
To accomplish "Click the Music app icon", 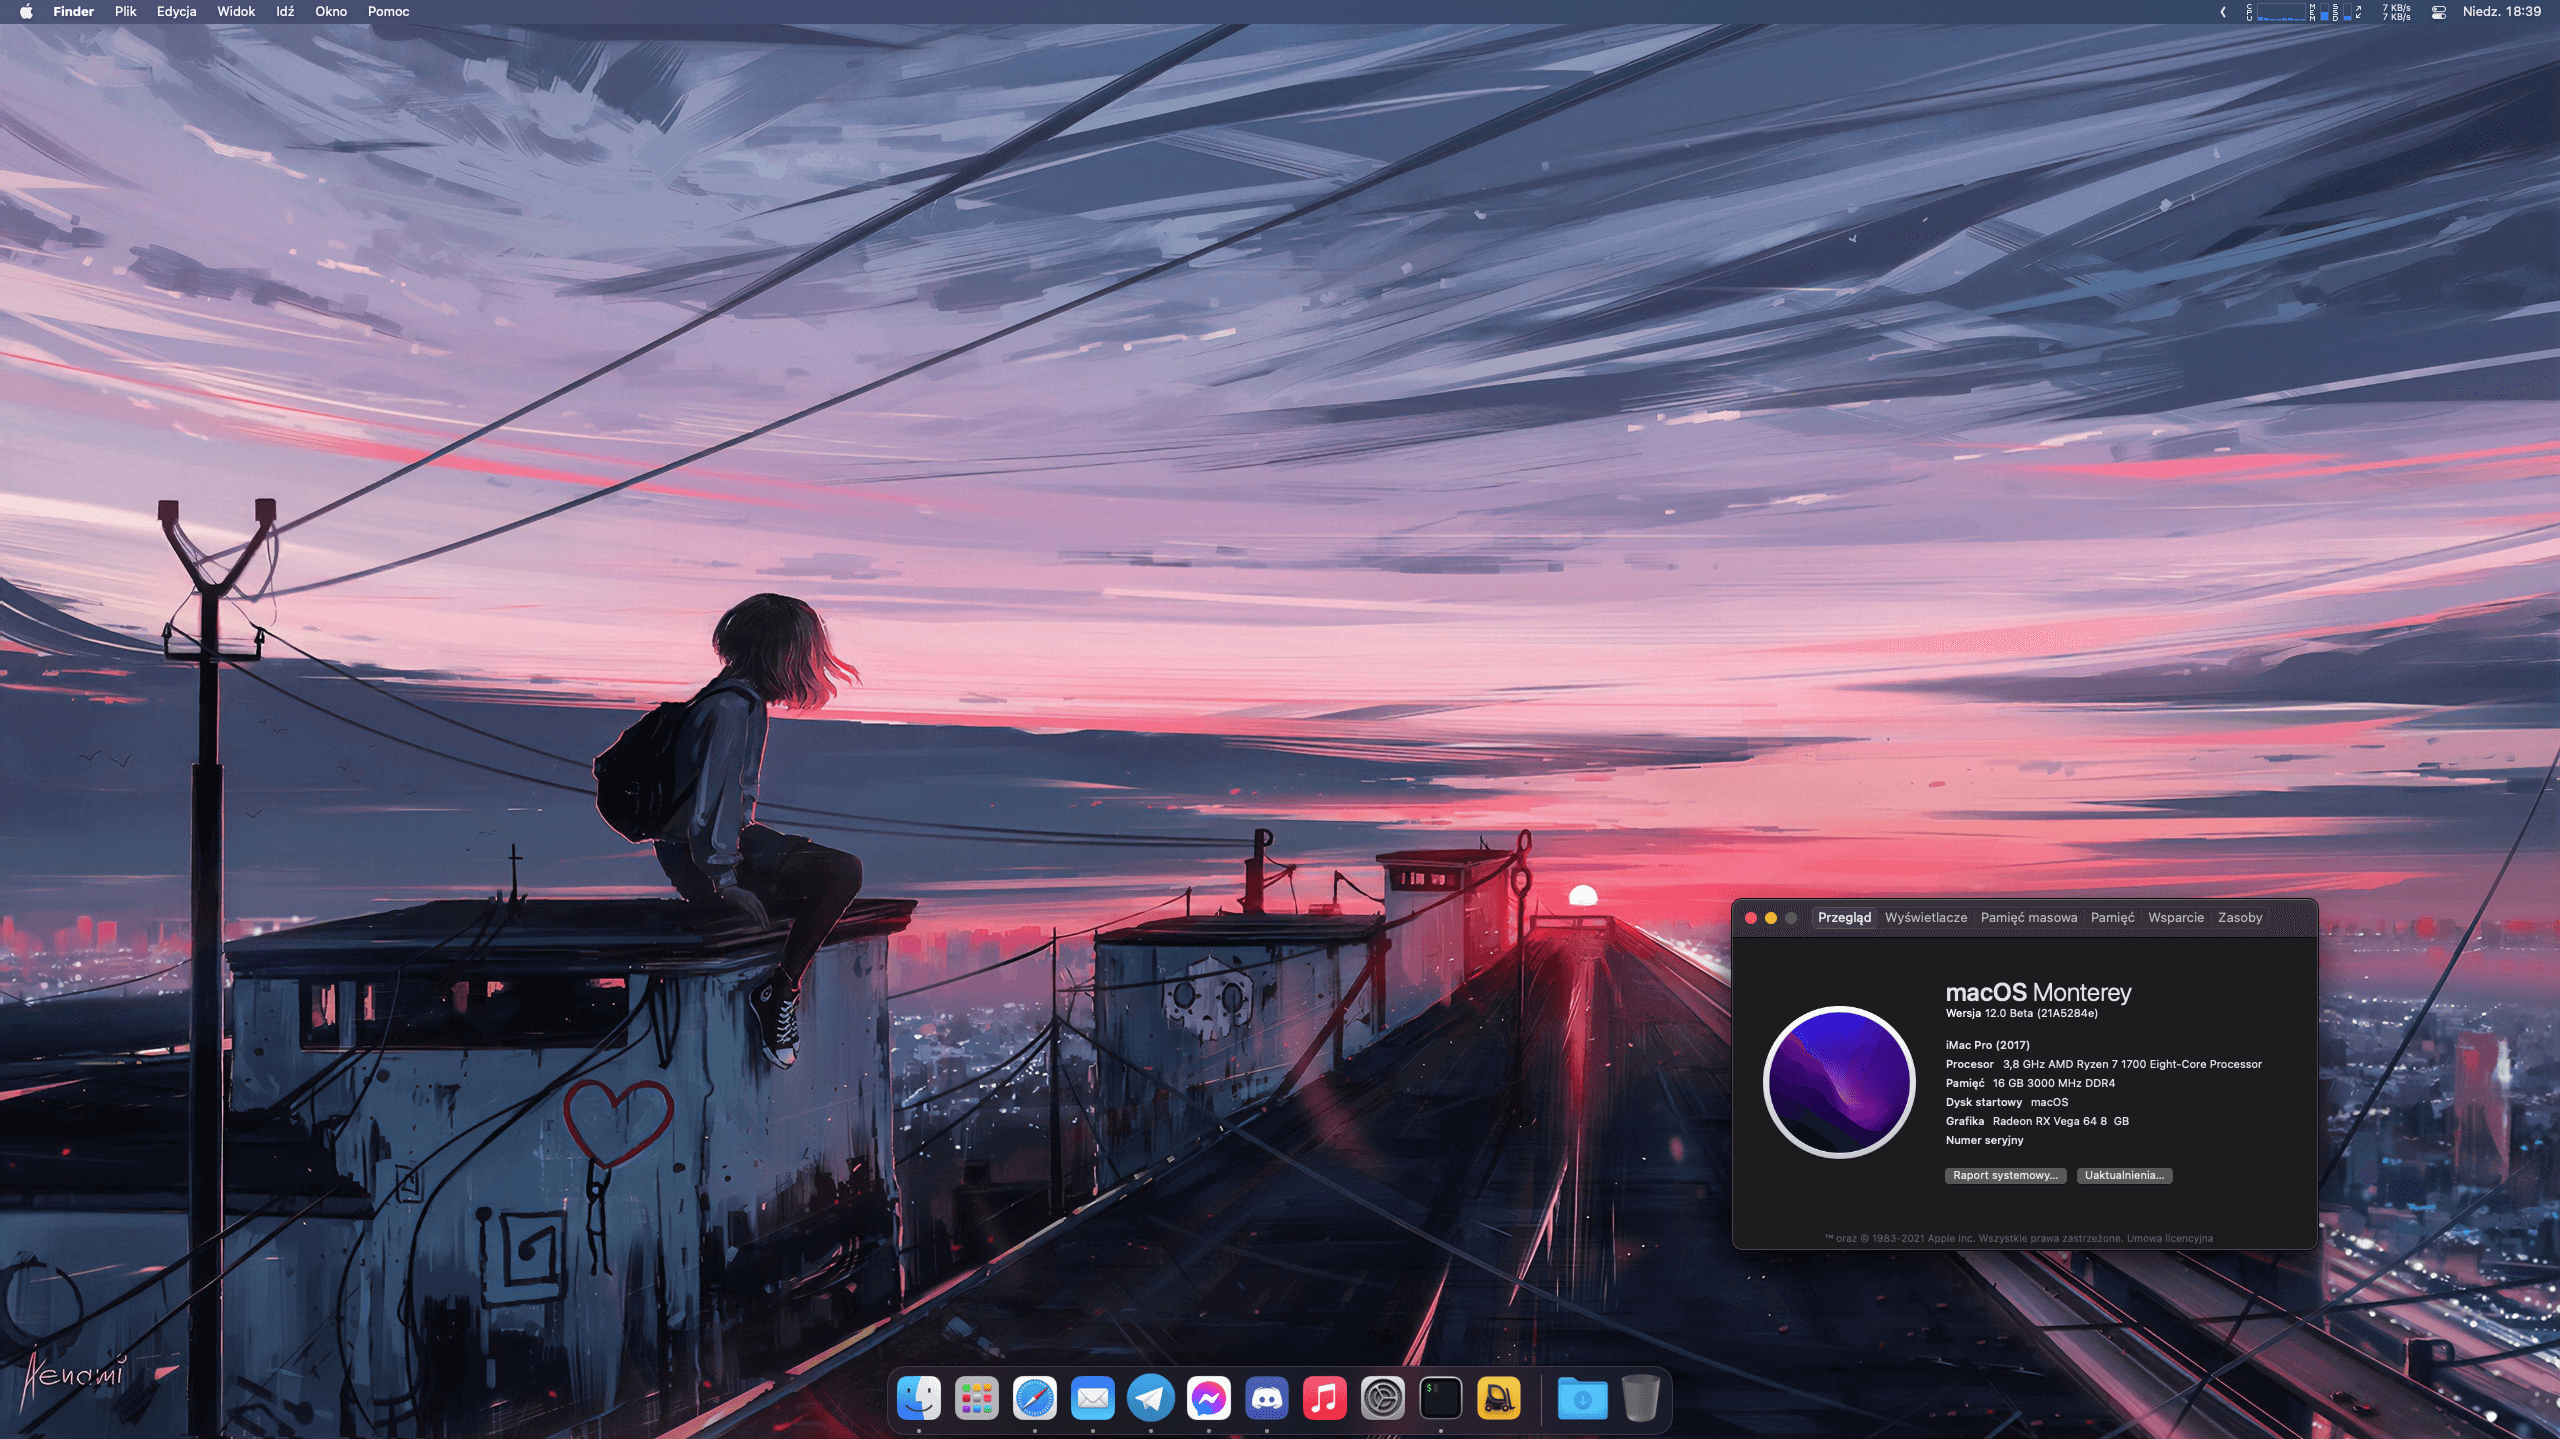I will [1324, 1398].
